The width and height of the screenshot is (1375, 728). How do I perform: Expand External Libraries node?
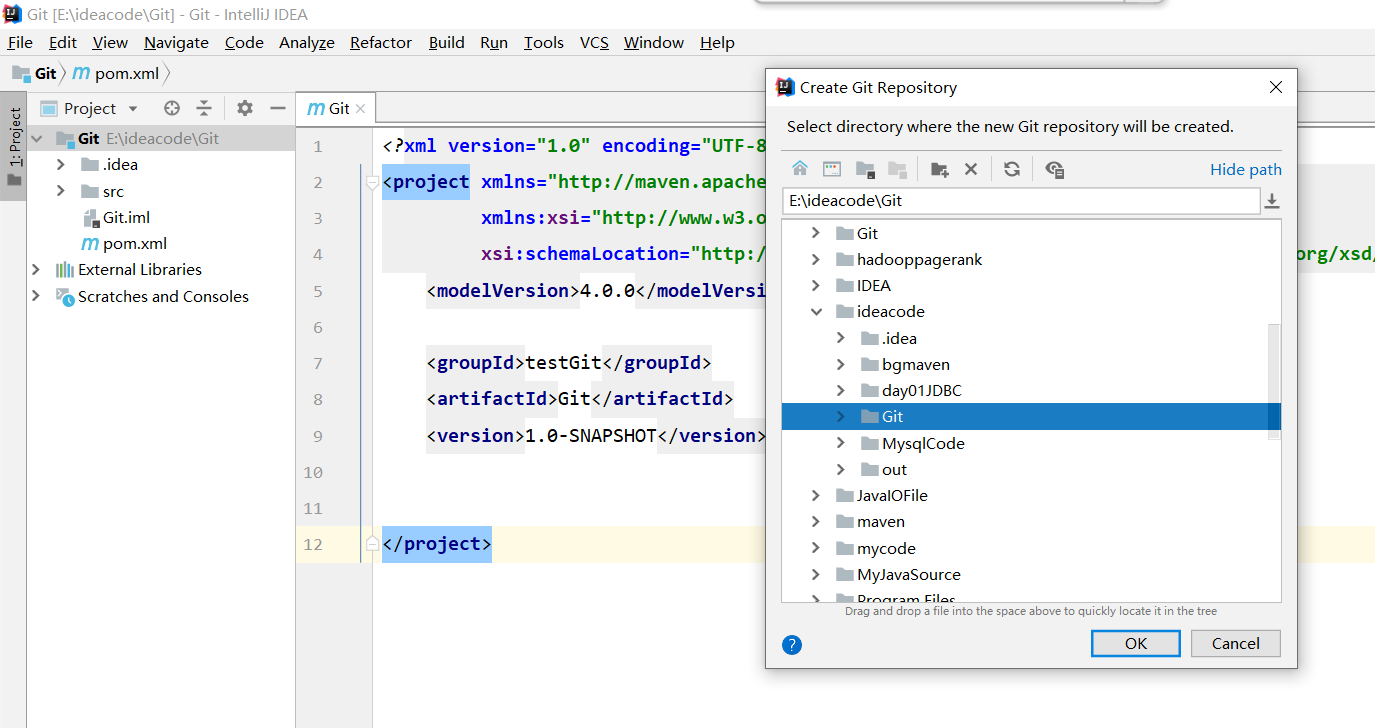pyautogui.click(x=37, y=269)
